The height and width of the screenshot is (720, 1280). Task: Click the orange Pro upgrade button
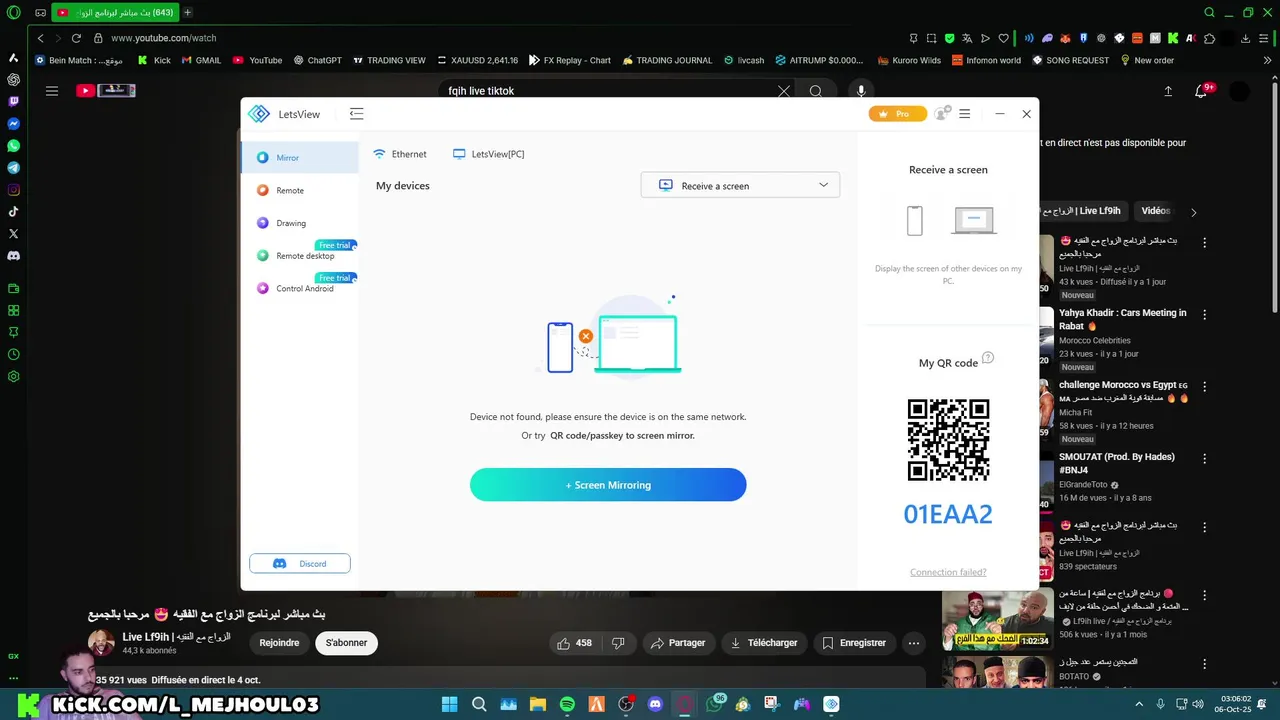pyautogui.click(x=897, y=114)
